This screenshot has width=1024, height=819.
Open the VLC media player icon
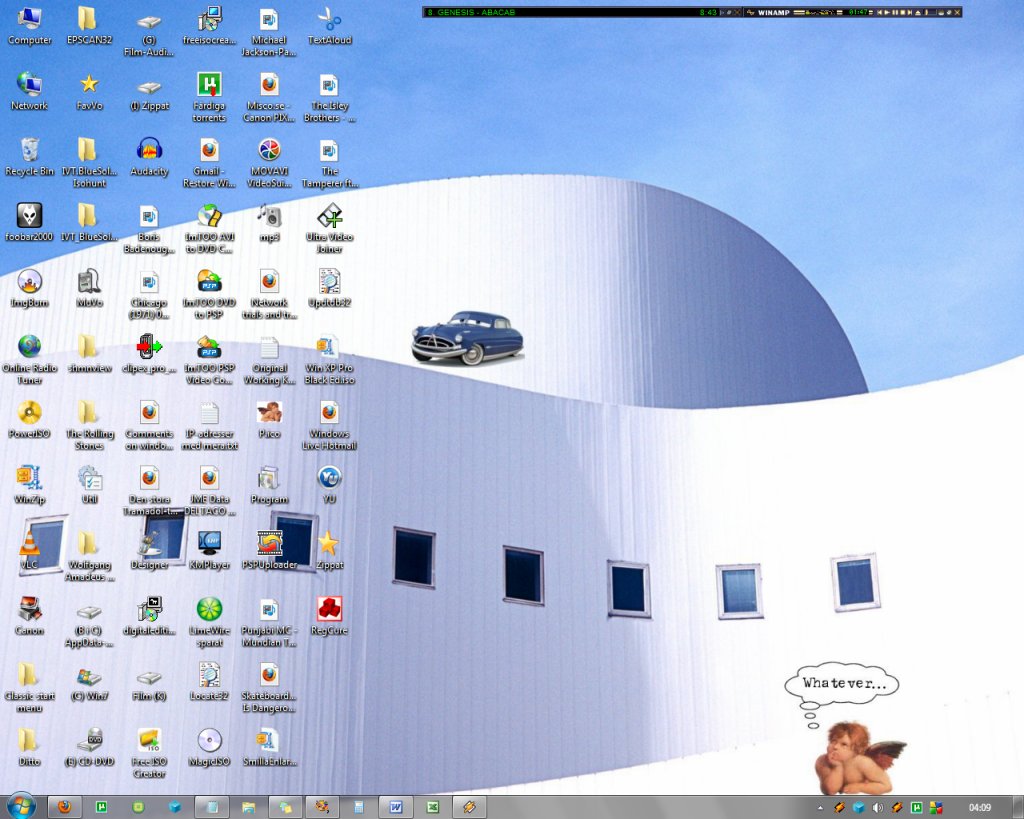(29, 543)
